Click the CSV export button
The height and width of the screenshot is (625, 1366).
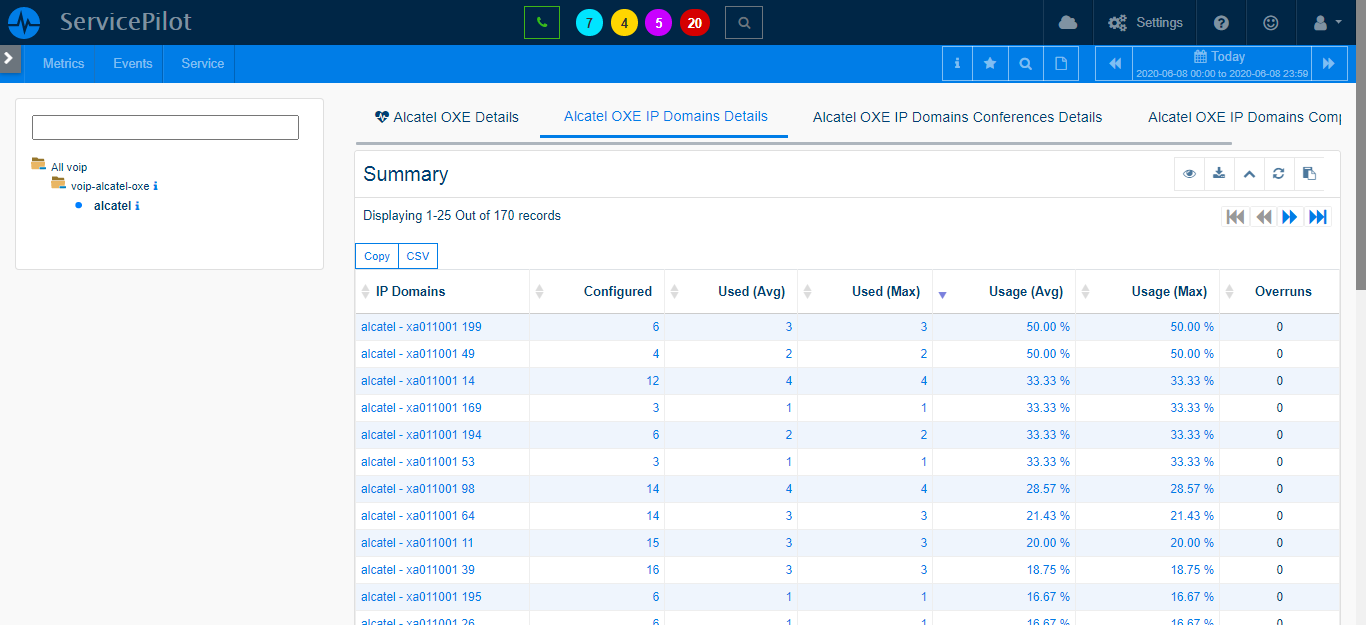coord(417,256)
